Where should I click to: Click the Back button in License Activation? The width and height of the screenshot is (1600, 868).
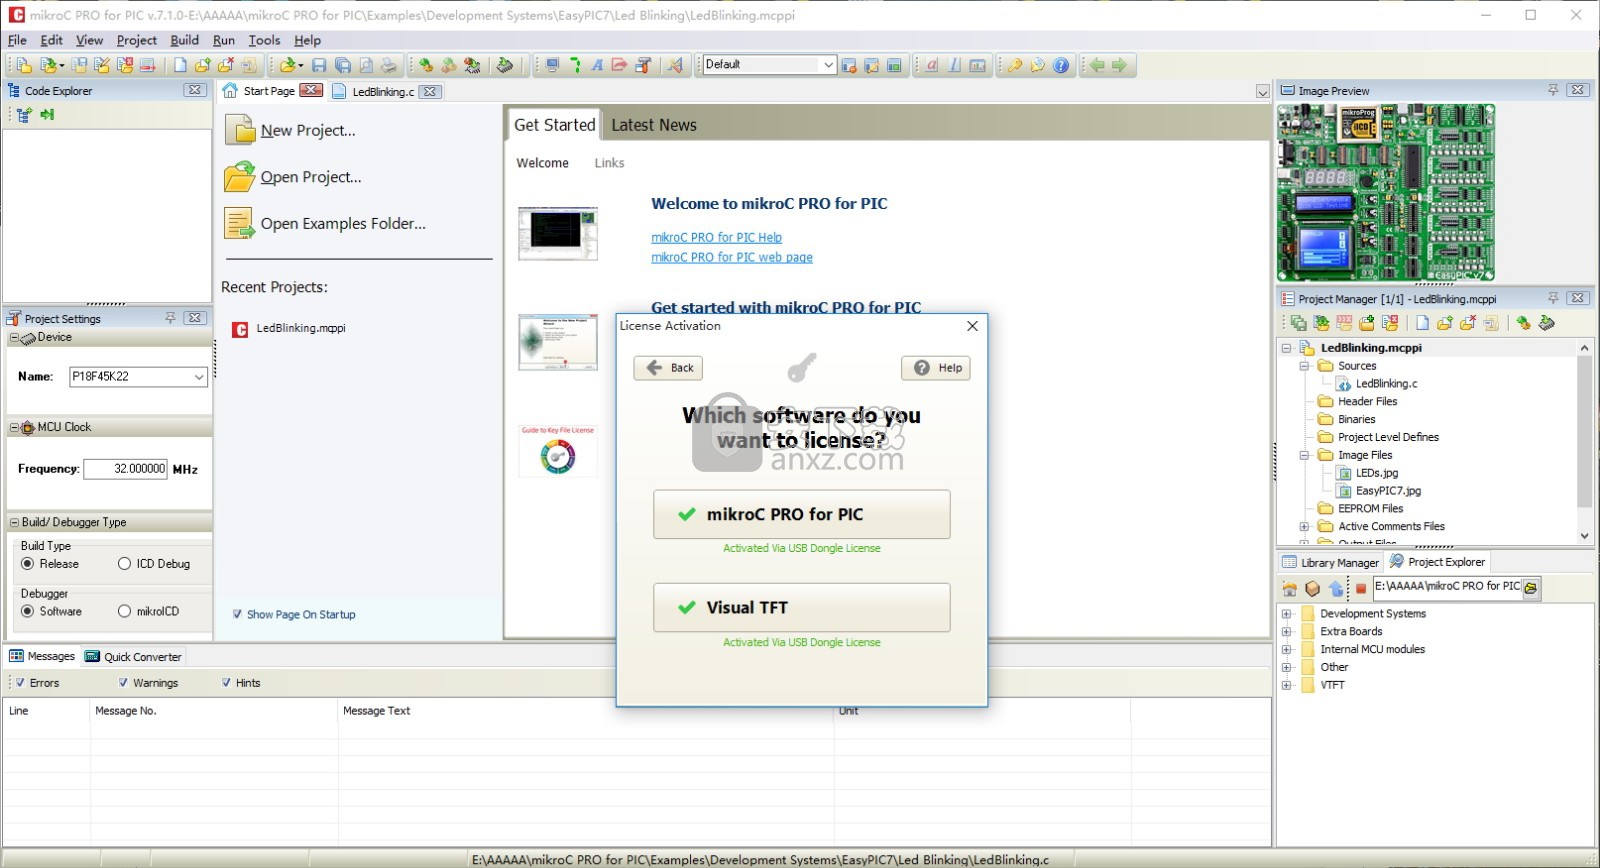pyautogui.click(x=668, y=368)
